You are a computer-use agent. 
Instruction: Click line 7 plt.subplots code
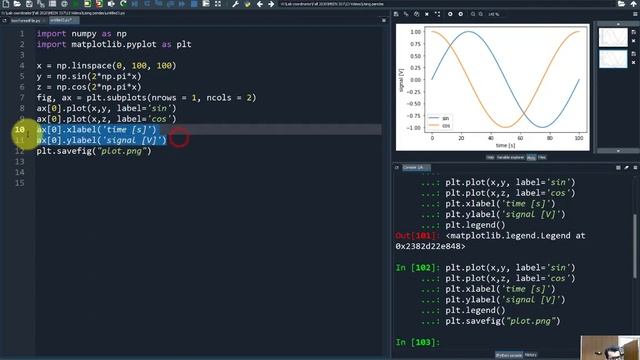[146, 98]
